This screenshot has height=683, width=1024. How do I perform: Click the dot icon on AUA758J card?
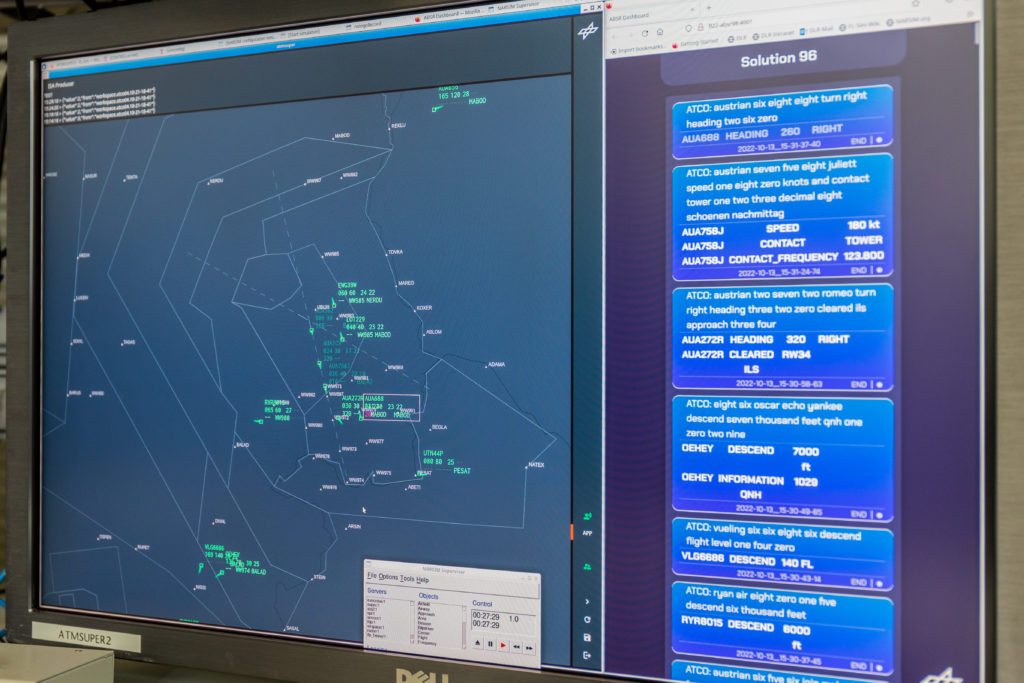click(880, 270)
